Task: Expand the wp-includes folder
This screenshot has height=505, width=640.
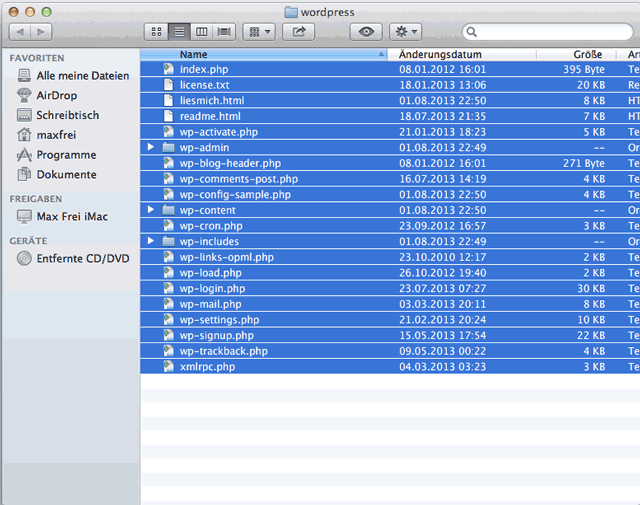Action: click(x=151, y=241)
